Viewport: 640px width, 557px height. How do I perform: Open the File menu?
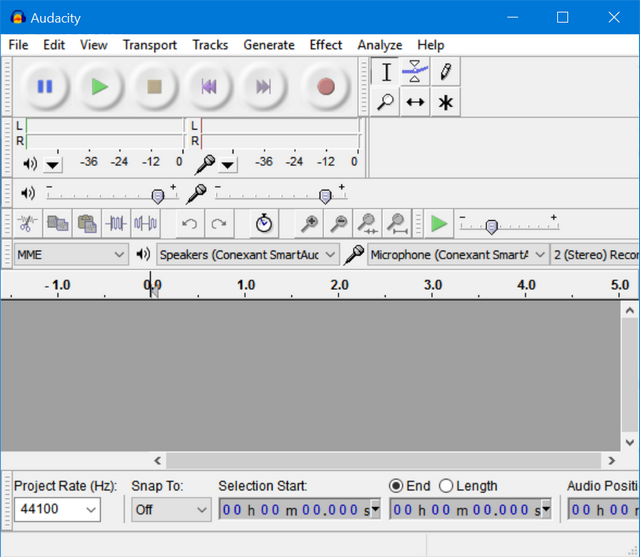click(x=18, y=45)
